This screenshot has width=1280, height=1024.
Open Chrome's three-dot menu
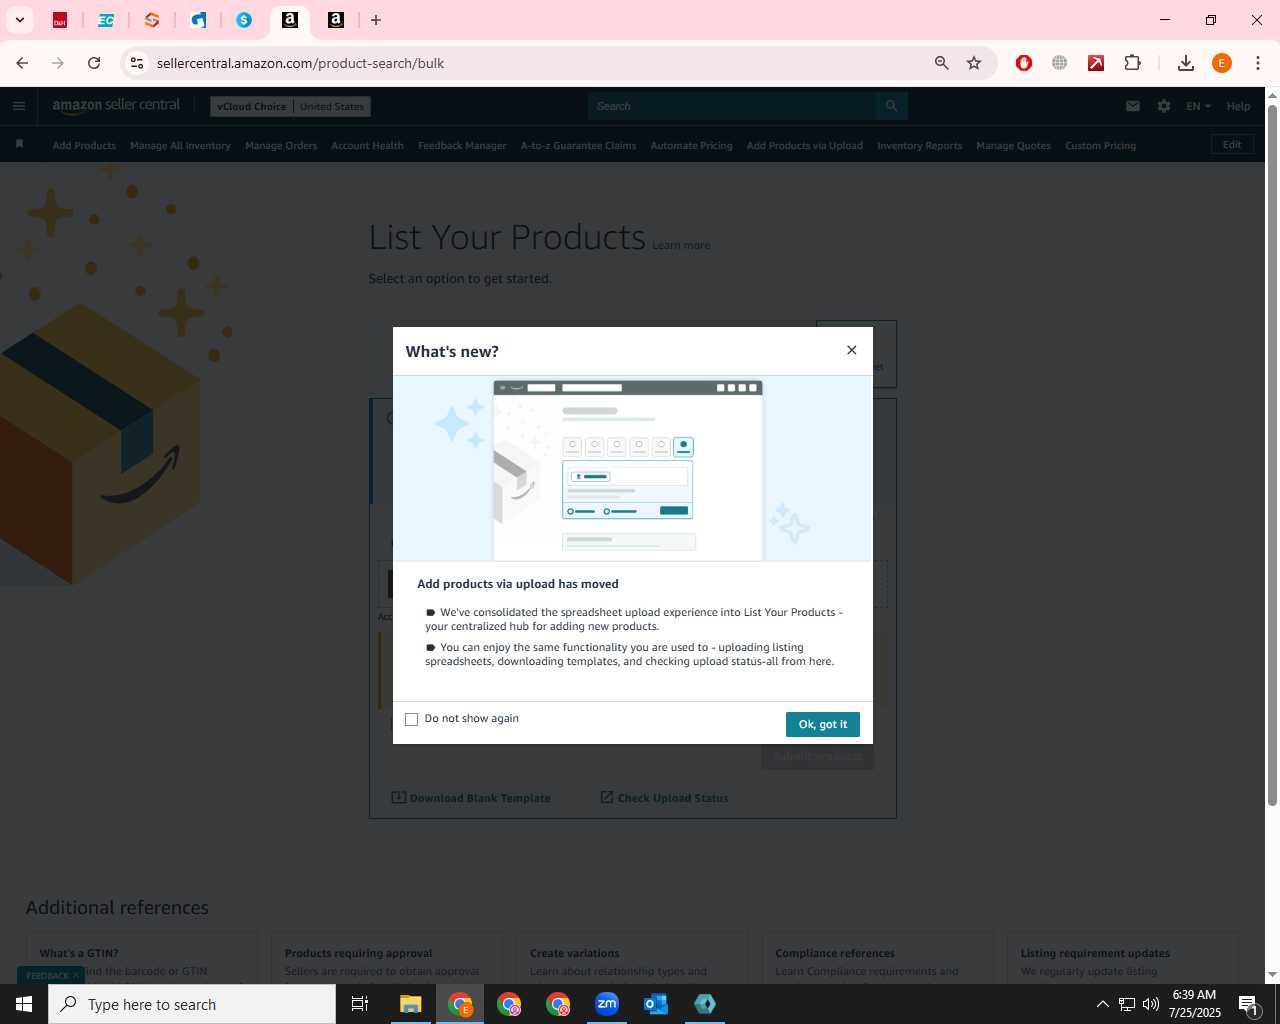pos(1258,63)
